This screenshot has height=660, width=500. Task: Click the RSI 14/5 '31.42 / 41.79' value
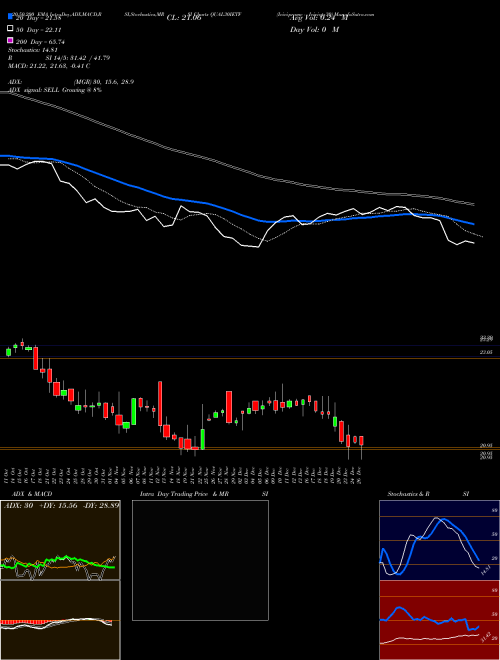[x=88, y=58]
